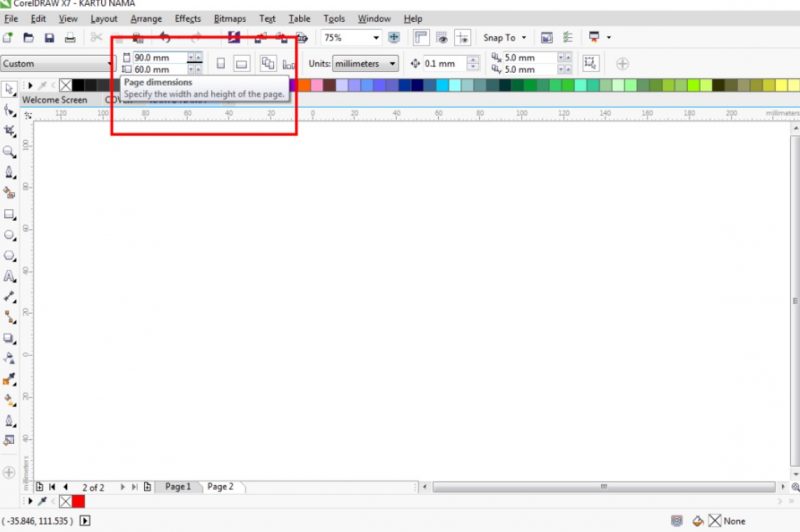Screen dimensions: 800x532
Task: Select the Rectangle tool
Action: (x=9, y=214)
